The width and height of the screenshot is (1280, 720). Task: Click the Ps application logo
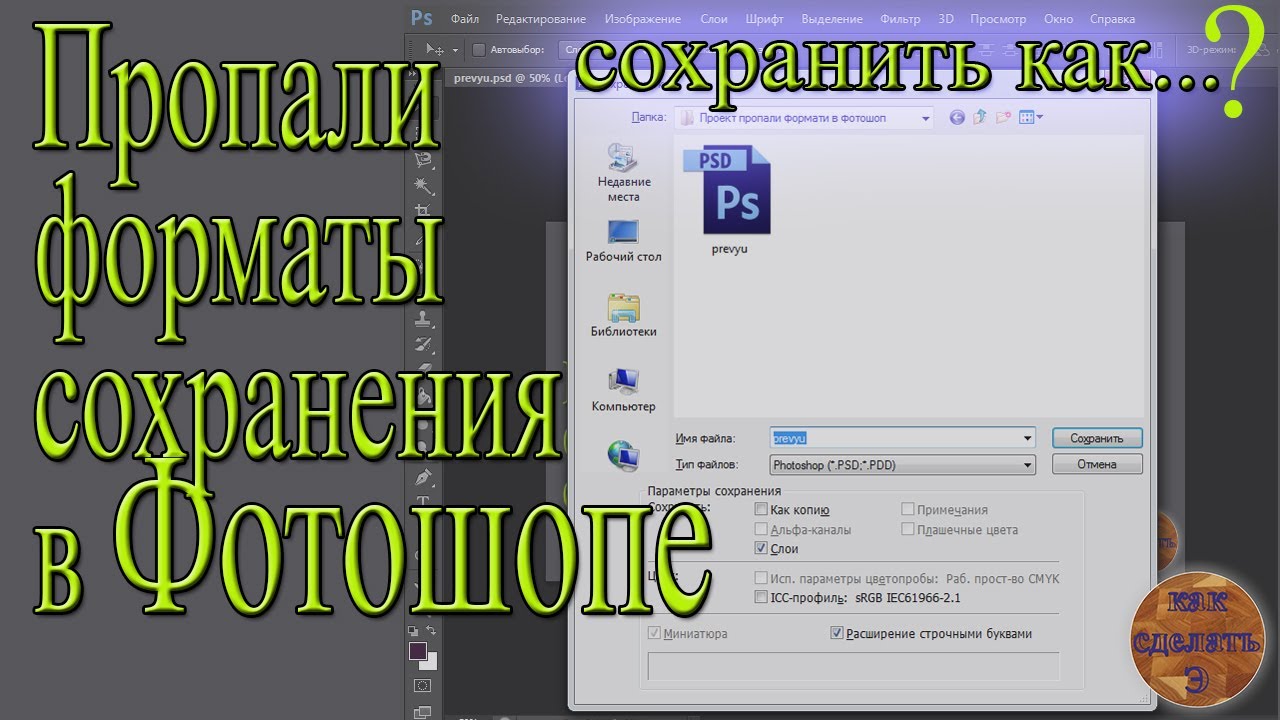click(x=421, y=18)
